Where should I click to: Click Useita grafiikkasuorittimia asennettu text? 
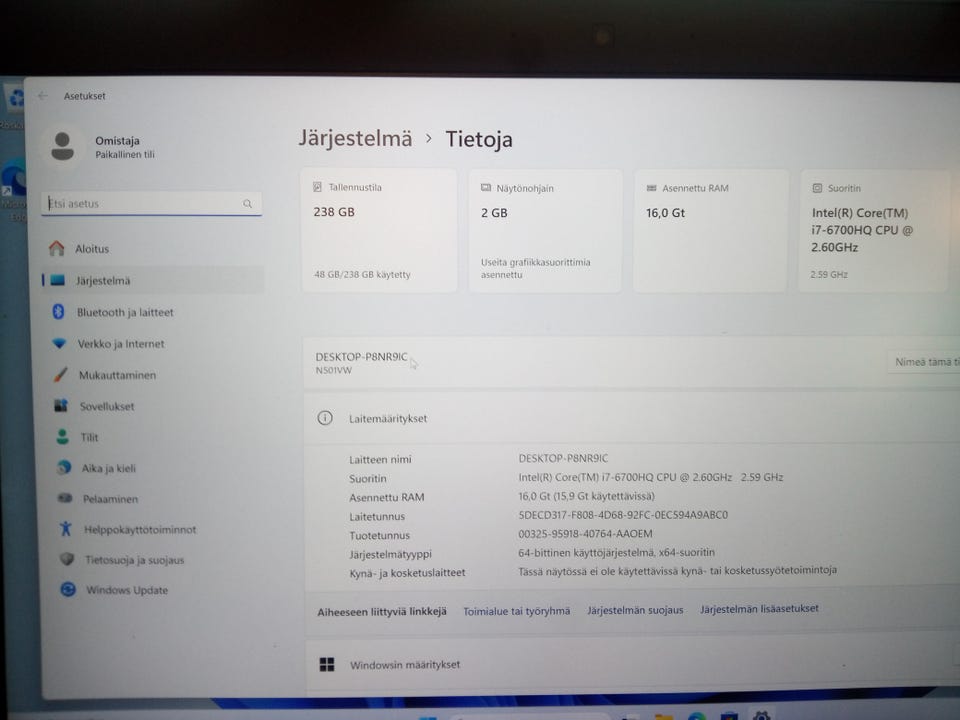(536, 268)
